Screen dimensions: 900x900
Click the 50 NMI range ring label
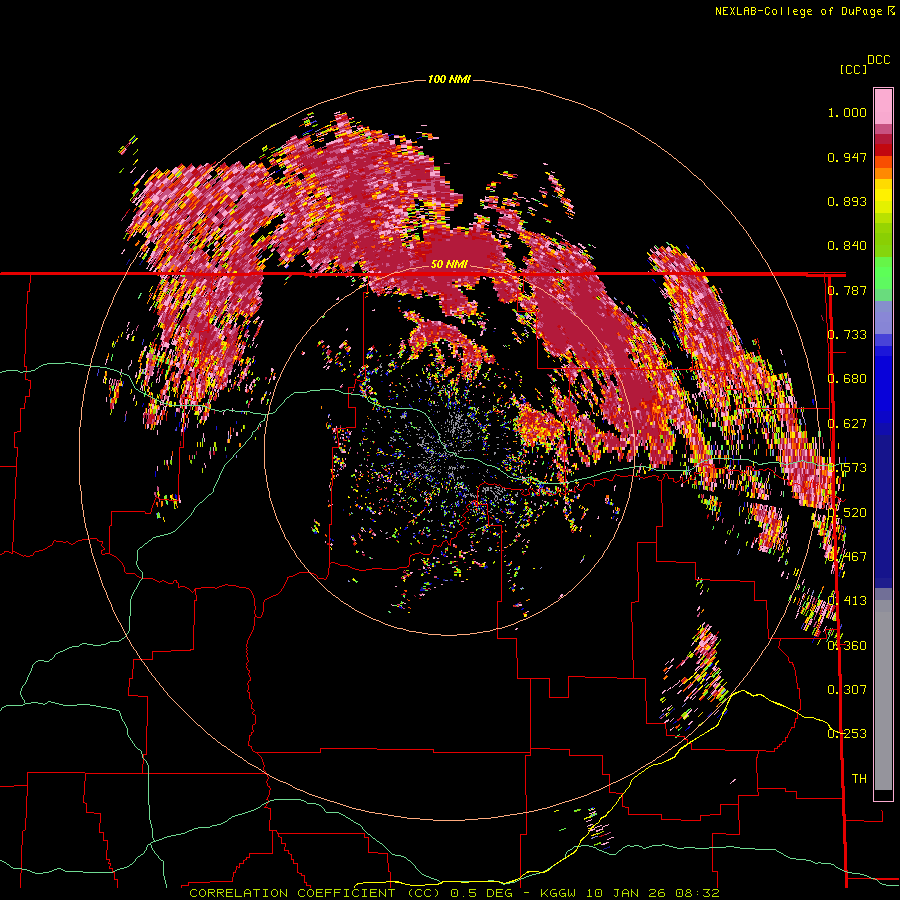point(449,264)
